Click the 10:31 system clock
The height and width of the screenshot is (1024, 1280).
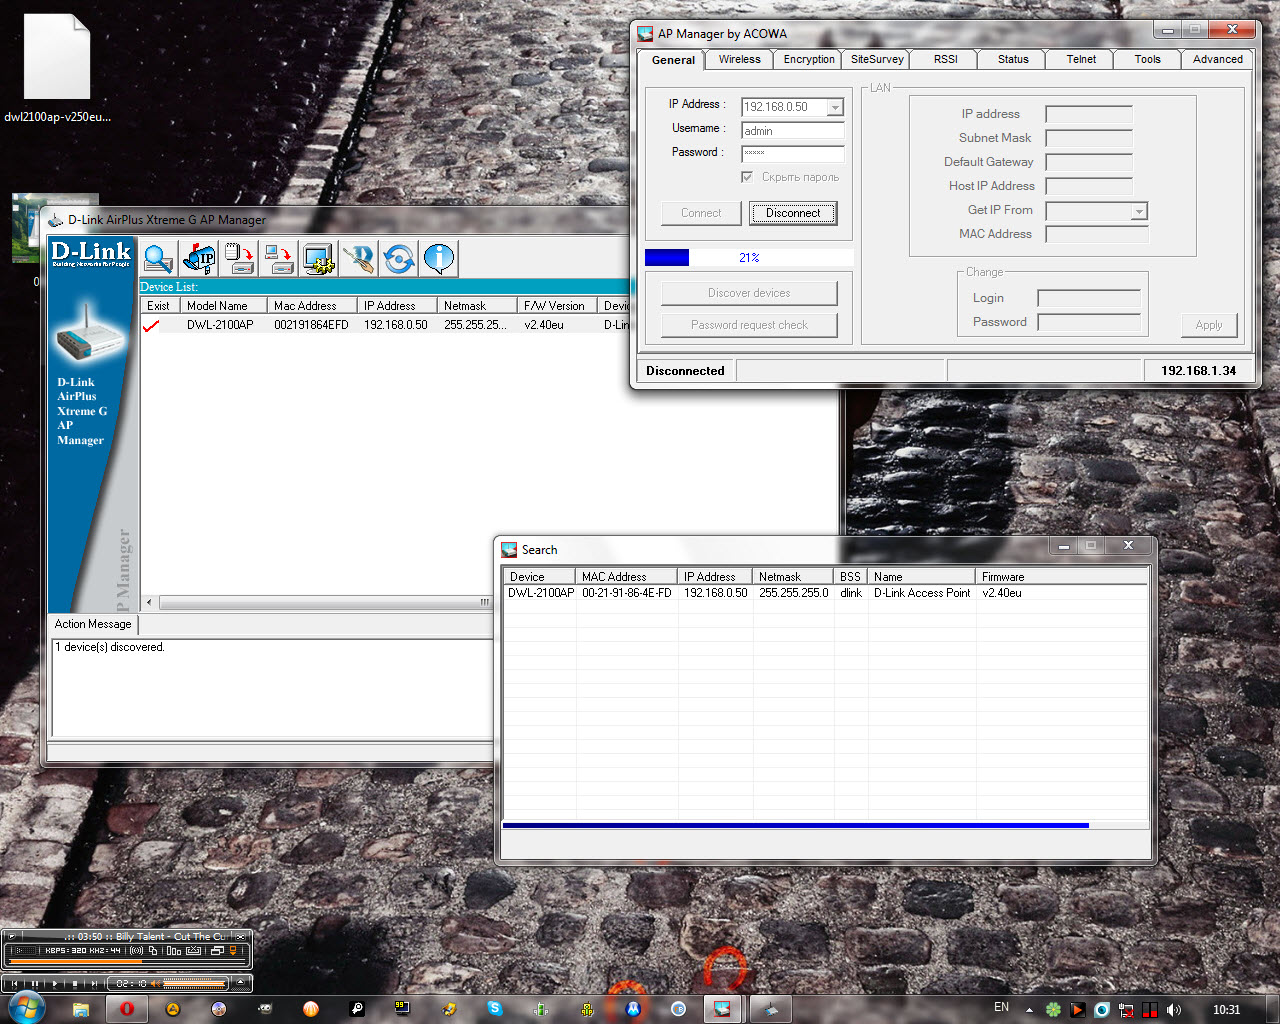(1226, 1010)
